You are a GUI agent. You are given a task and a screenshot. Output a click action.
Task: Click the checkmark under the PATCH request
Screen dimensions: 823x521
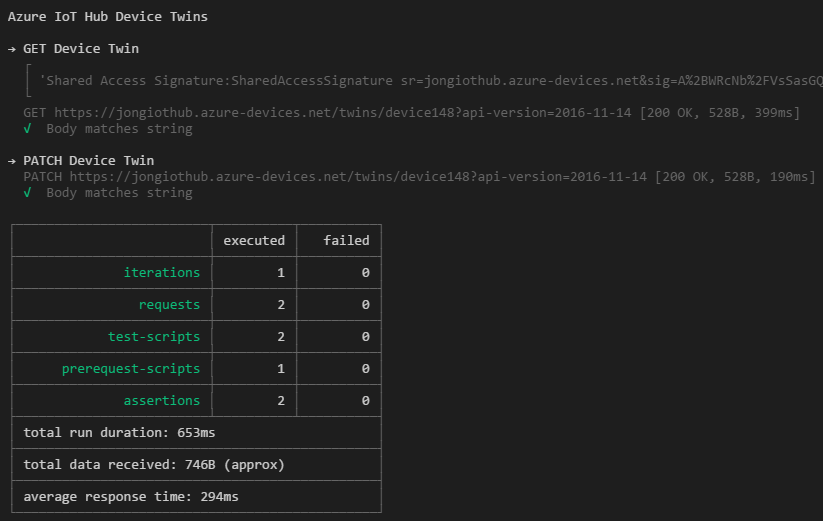click(x=28, y=193)
